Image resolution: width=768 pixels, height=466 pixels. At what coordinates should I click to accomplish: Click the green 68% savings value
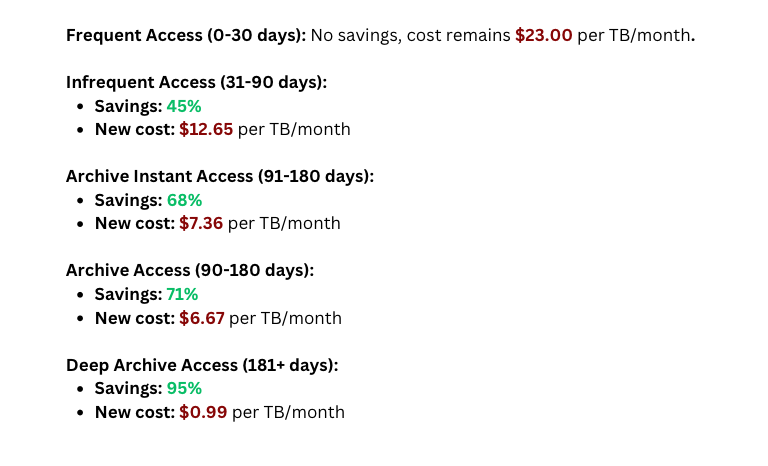[x=184, y=200]
